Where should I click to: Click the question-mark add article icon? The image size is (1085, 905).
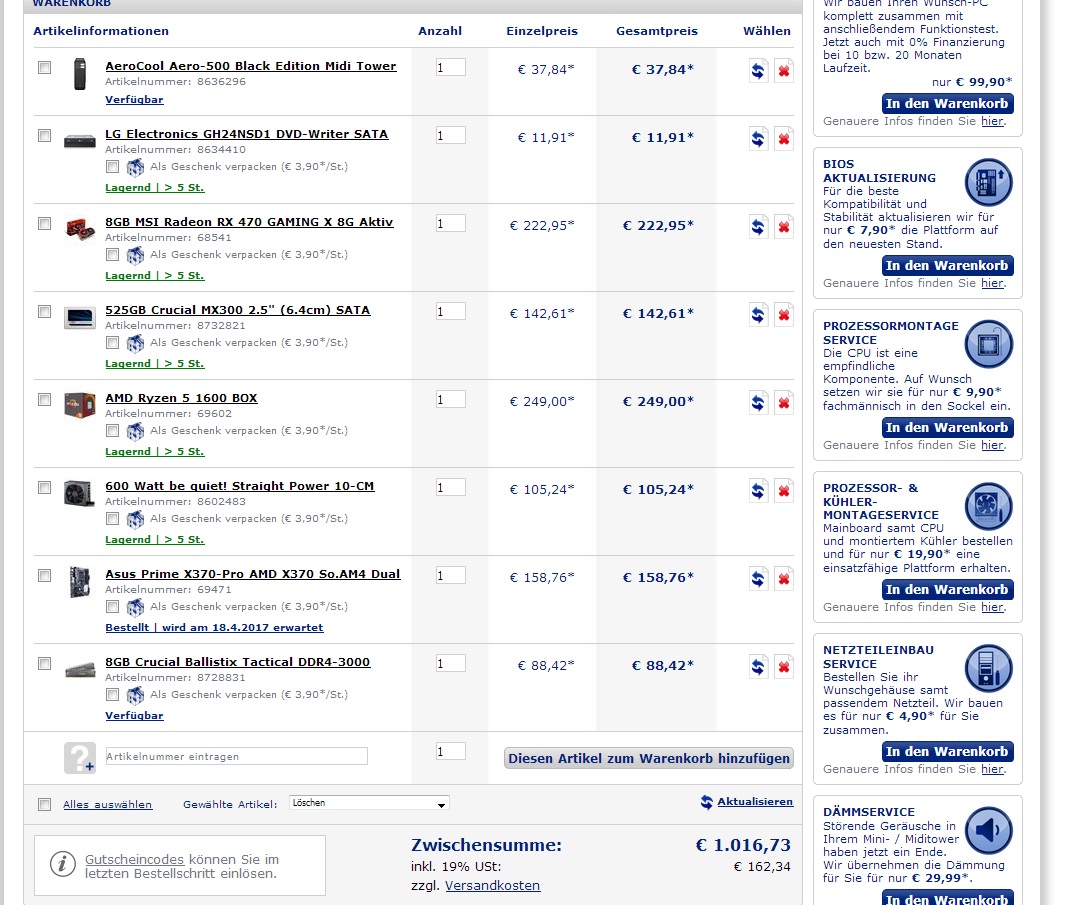80,758
